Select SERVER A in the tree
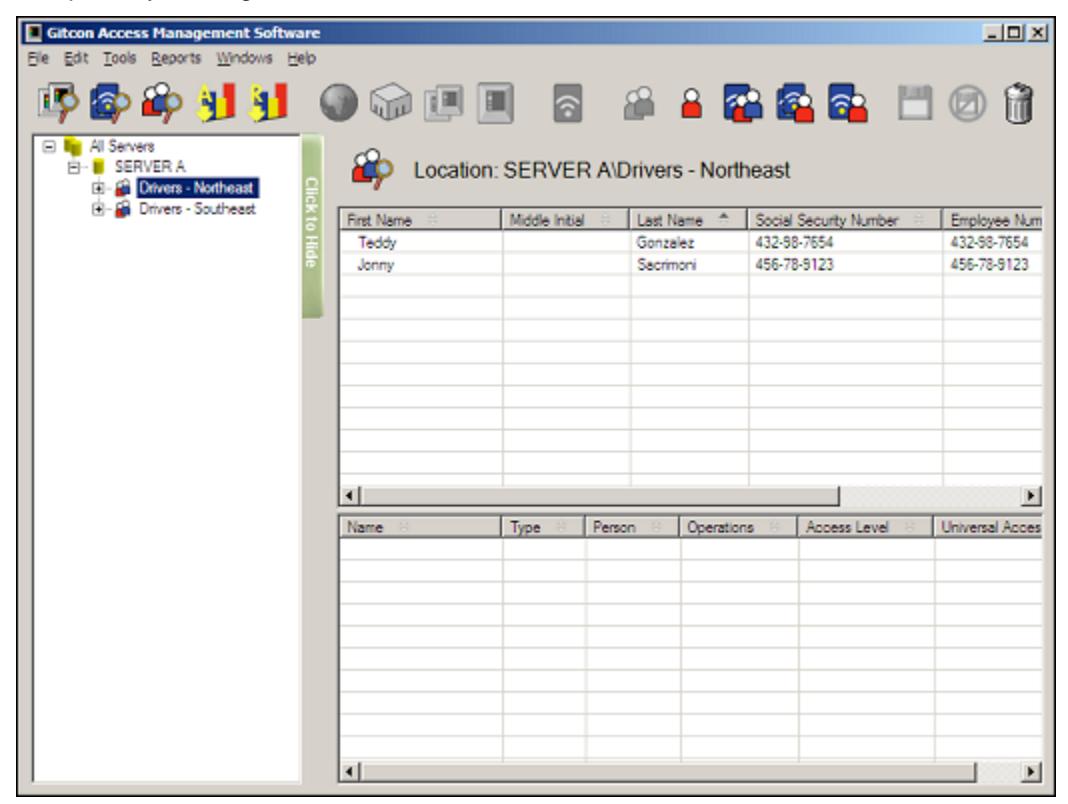 tap(150, 166)
